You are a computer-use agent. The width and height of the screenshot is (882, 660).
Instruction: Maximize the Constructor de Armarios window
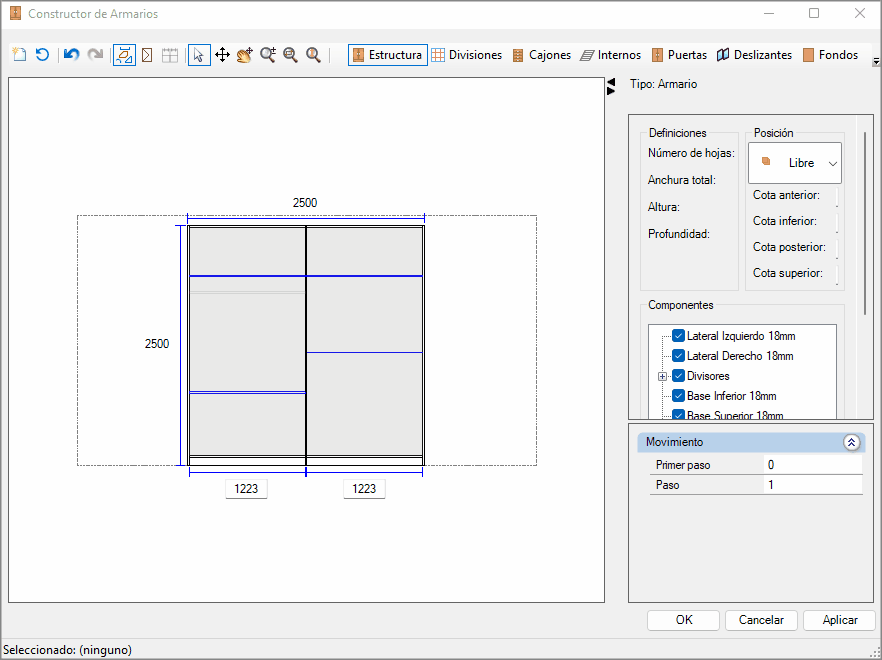coord(814,14)
